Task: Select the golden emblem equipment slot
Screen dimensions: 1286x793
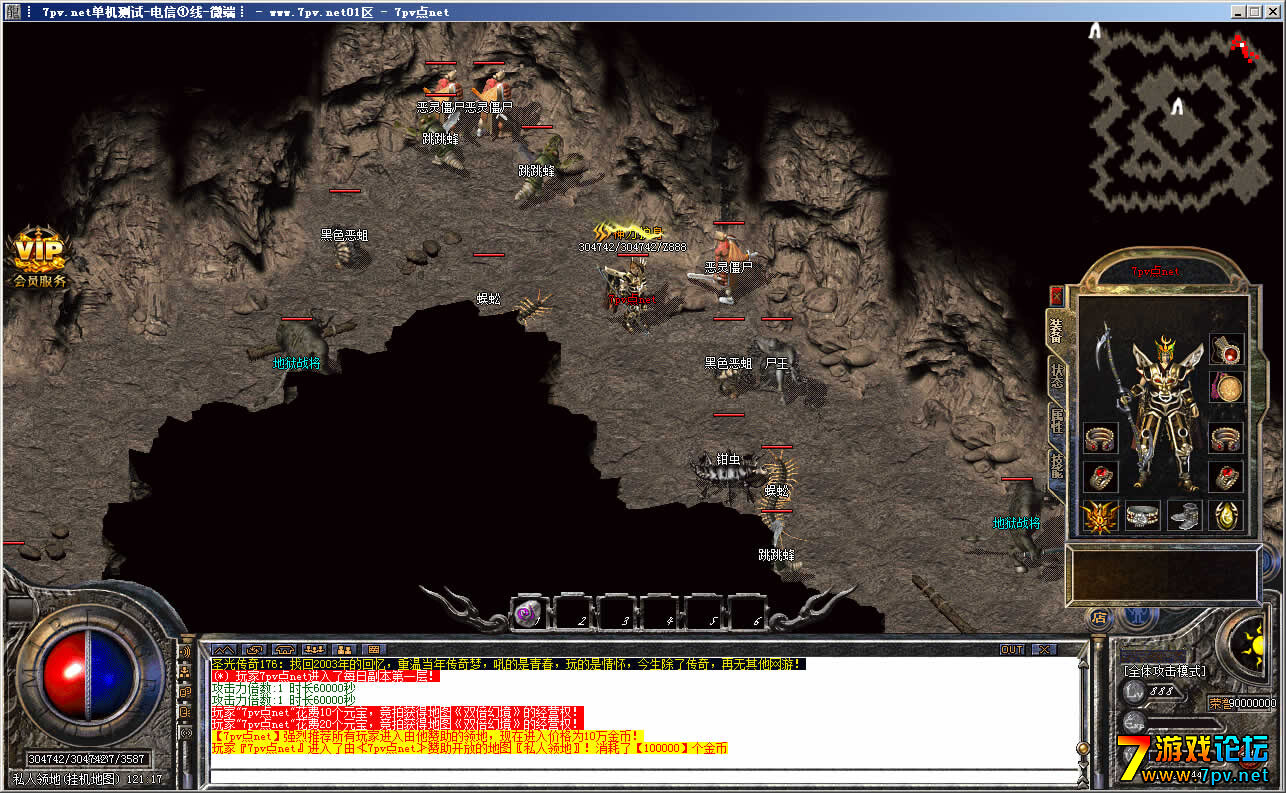Action: [1100, 516]
